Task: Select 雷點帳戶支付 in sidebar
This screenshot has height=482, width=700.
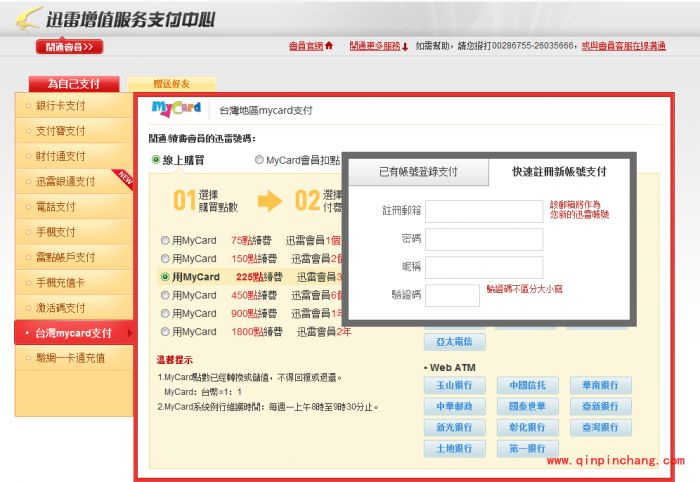Action: click(74, 257)
